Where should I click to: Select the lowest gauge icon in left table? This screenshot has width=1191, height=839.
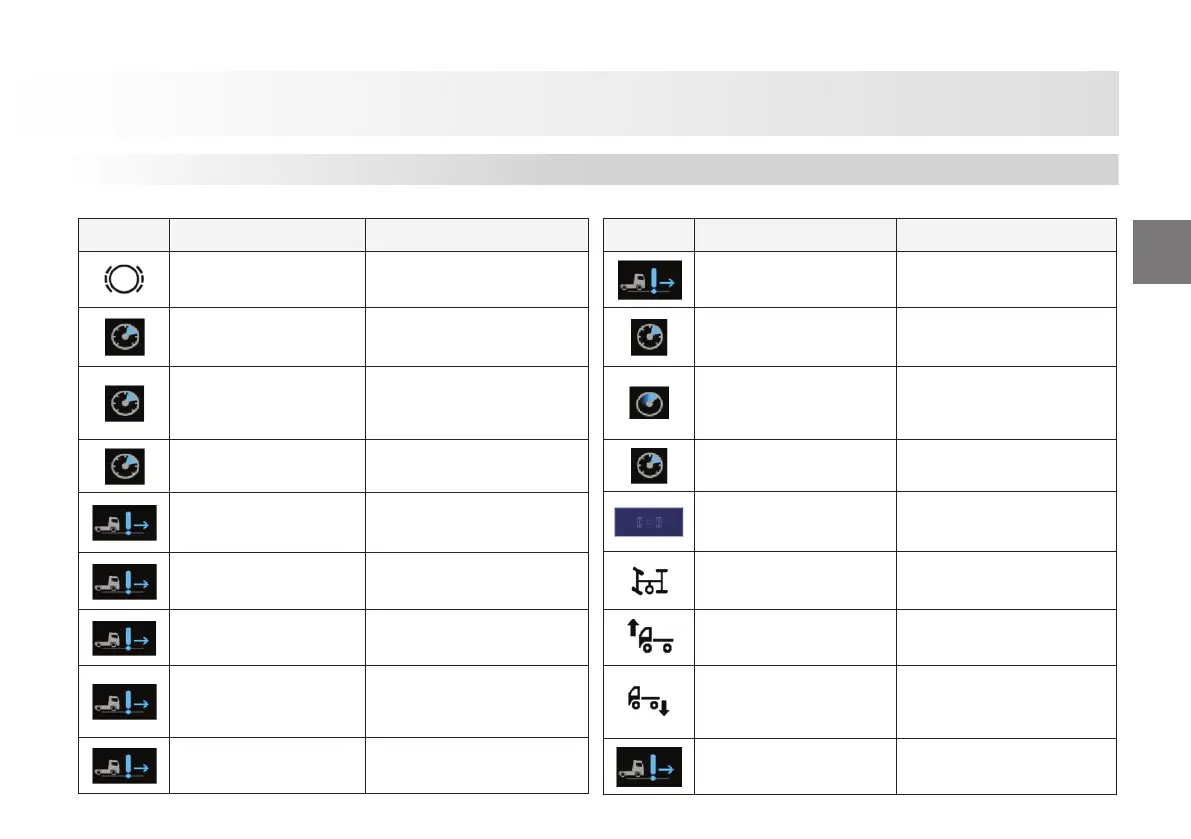click(124, 465)
